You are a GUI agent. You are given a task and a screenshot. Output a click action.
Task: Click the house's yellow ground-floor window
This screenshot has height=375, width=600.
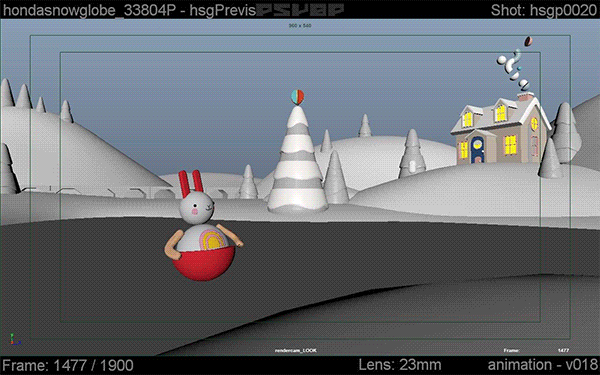pyautogui.click(x=510, y=145)
